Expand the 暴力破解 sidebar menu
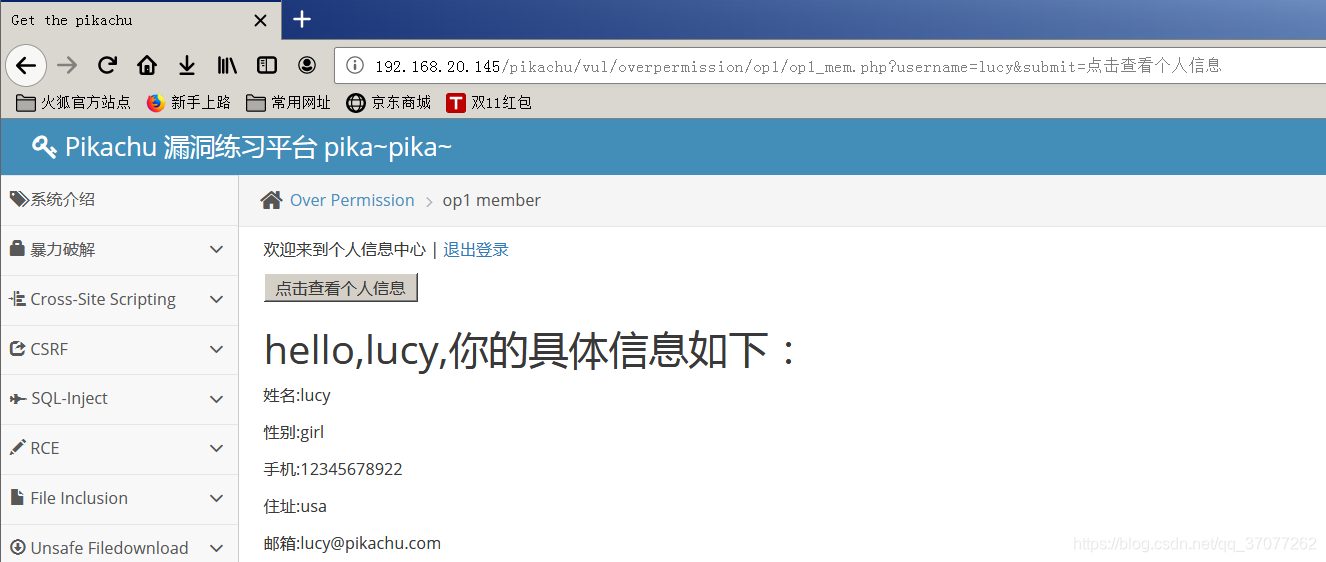The image size is (1326, 562). click(x=119, y=250)
